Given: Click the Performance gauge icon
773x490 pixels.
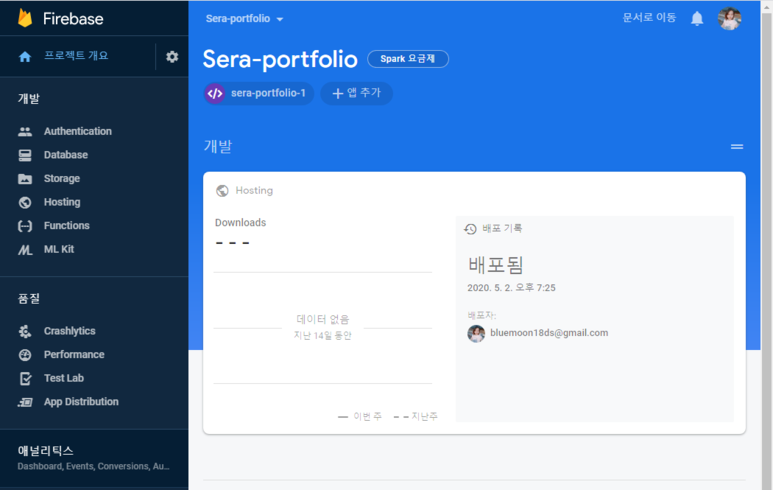Looking at the screenshot, I should coord(25,355).
